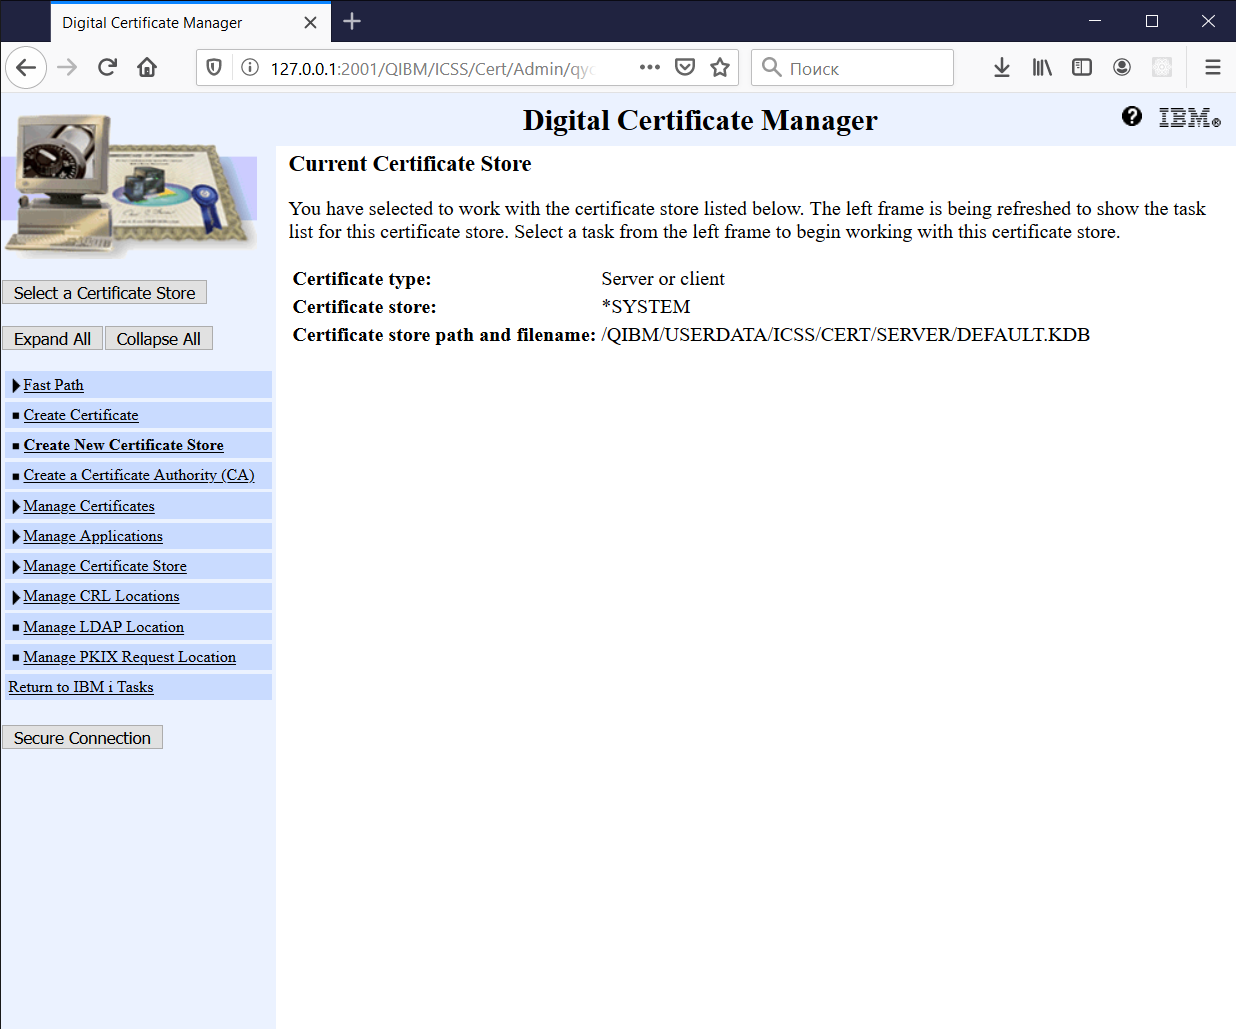Click the Secure Connection button

click(82, 738)
